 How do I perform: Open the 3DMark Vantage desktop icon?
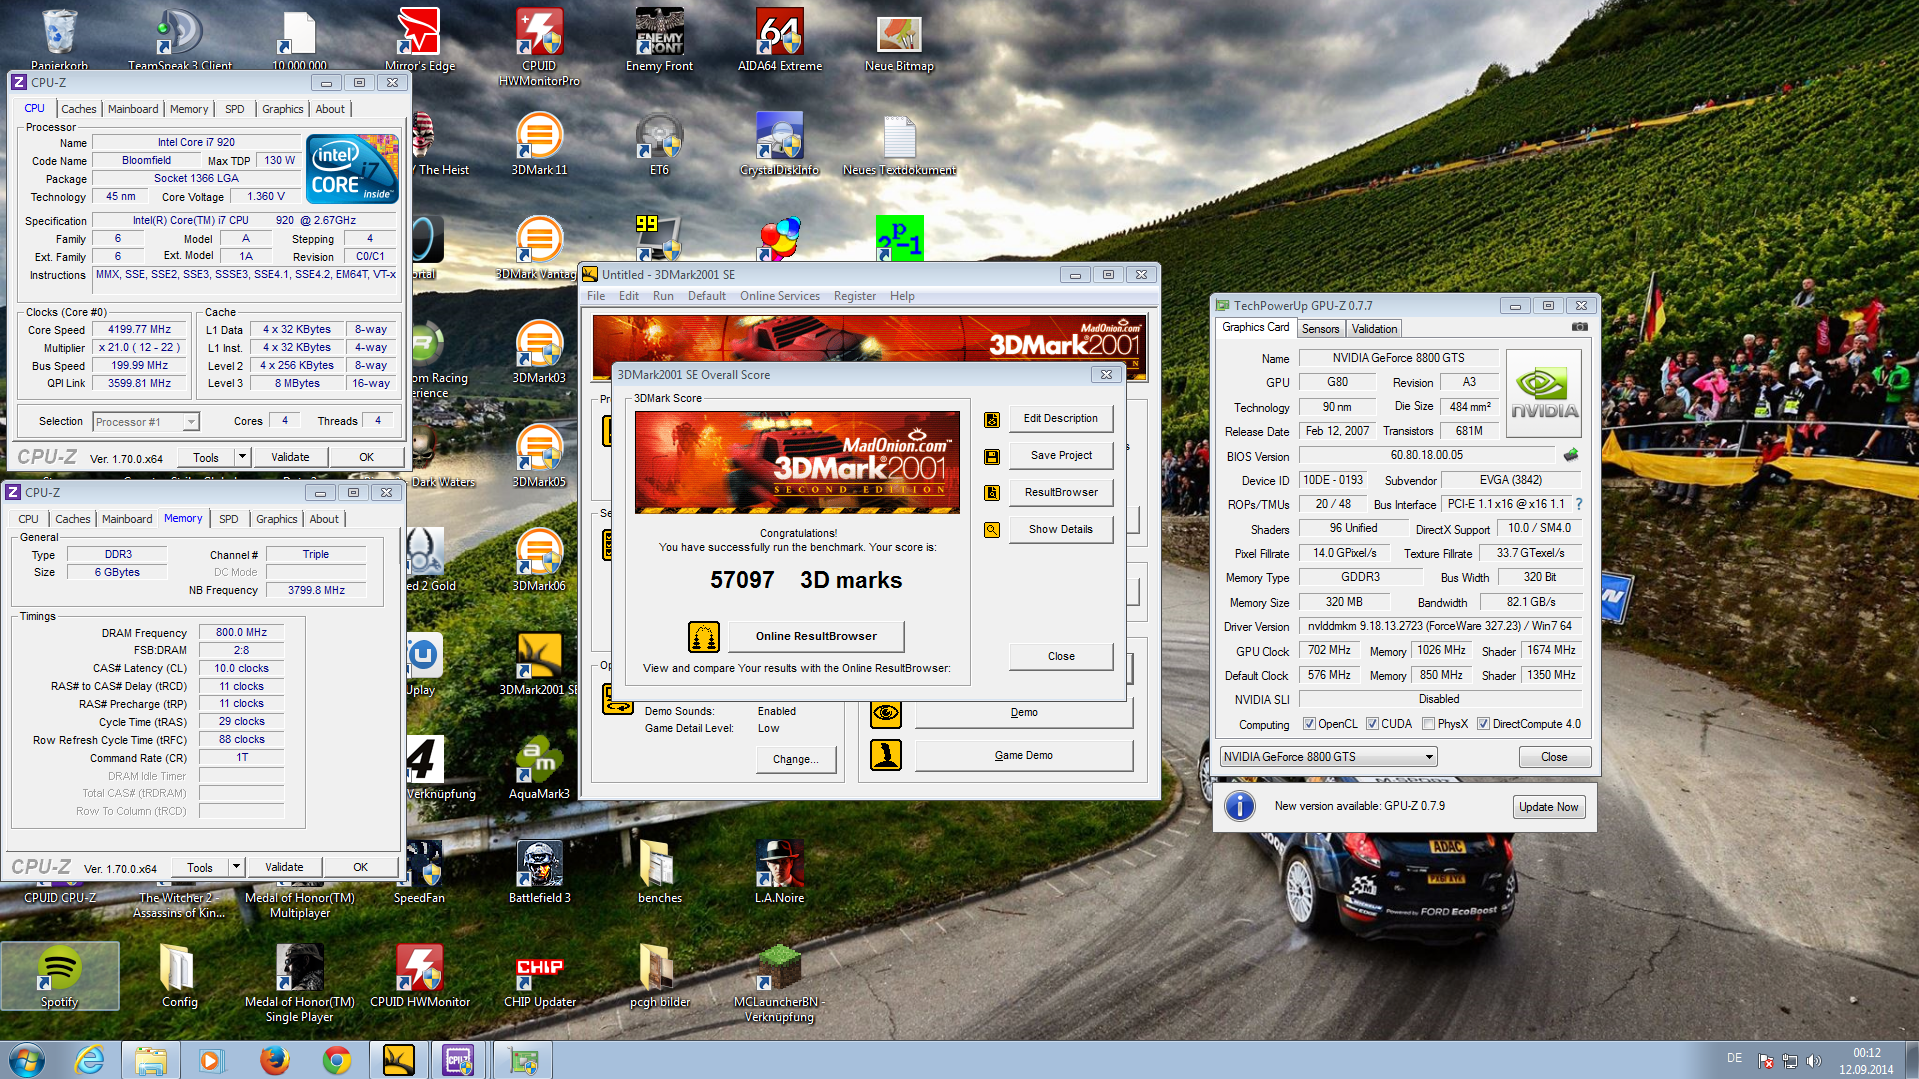point(539,247)
